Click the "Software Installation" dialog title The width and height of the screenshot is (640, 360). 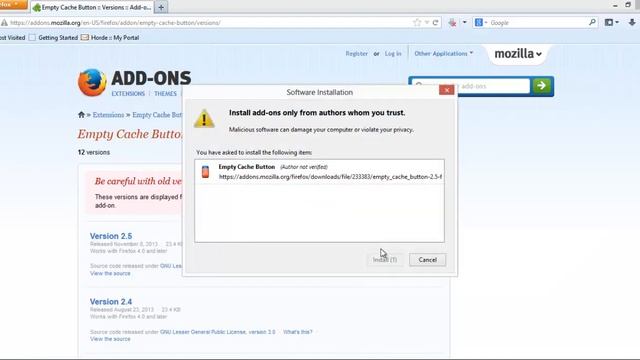tap(320, 92)
